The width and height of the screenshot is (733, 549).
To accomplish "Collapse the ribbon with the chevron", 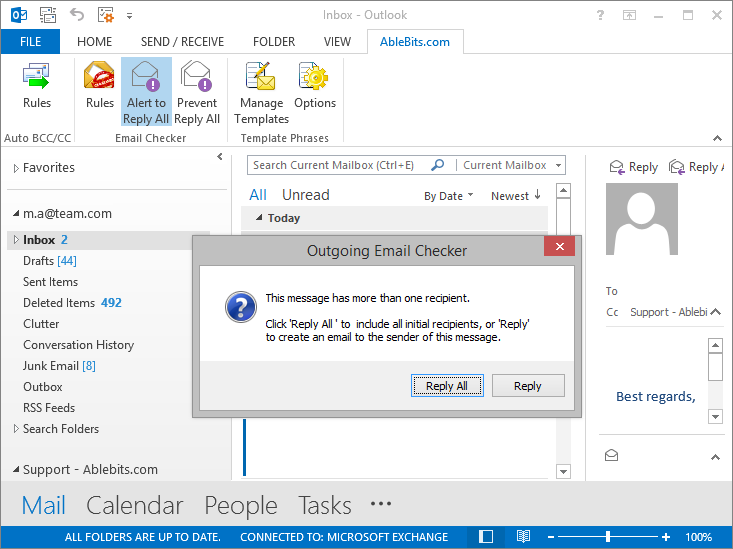I will (x=717, y=138).
